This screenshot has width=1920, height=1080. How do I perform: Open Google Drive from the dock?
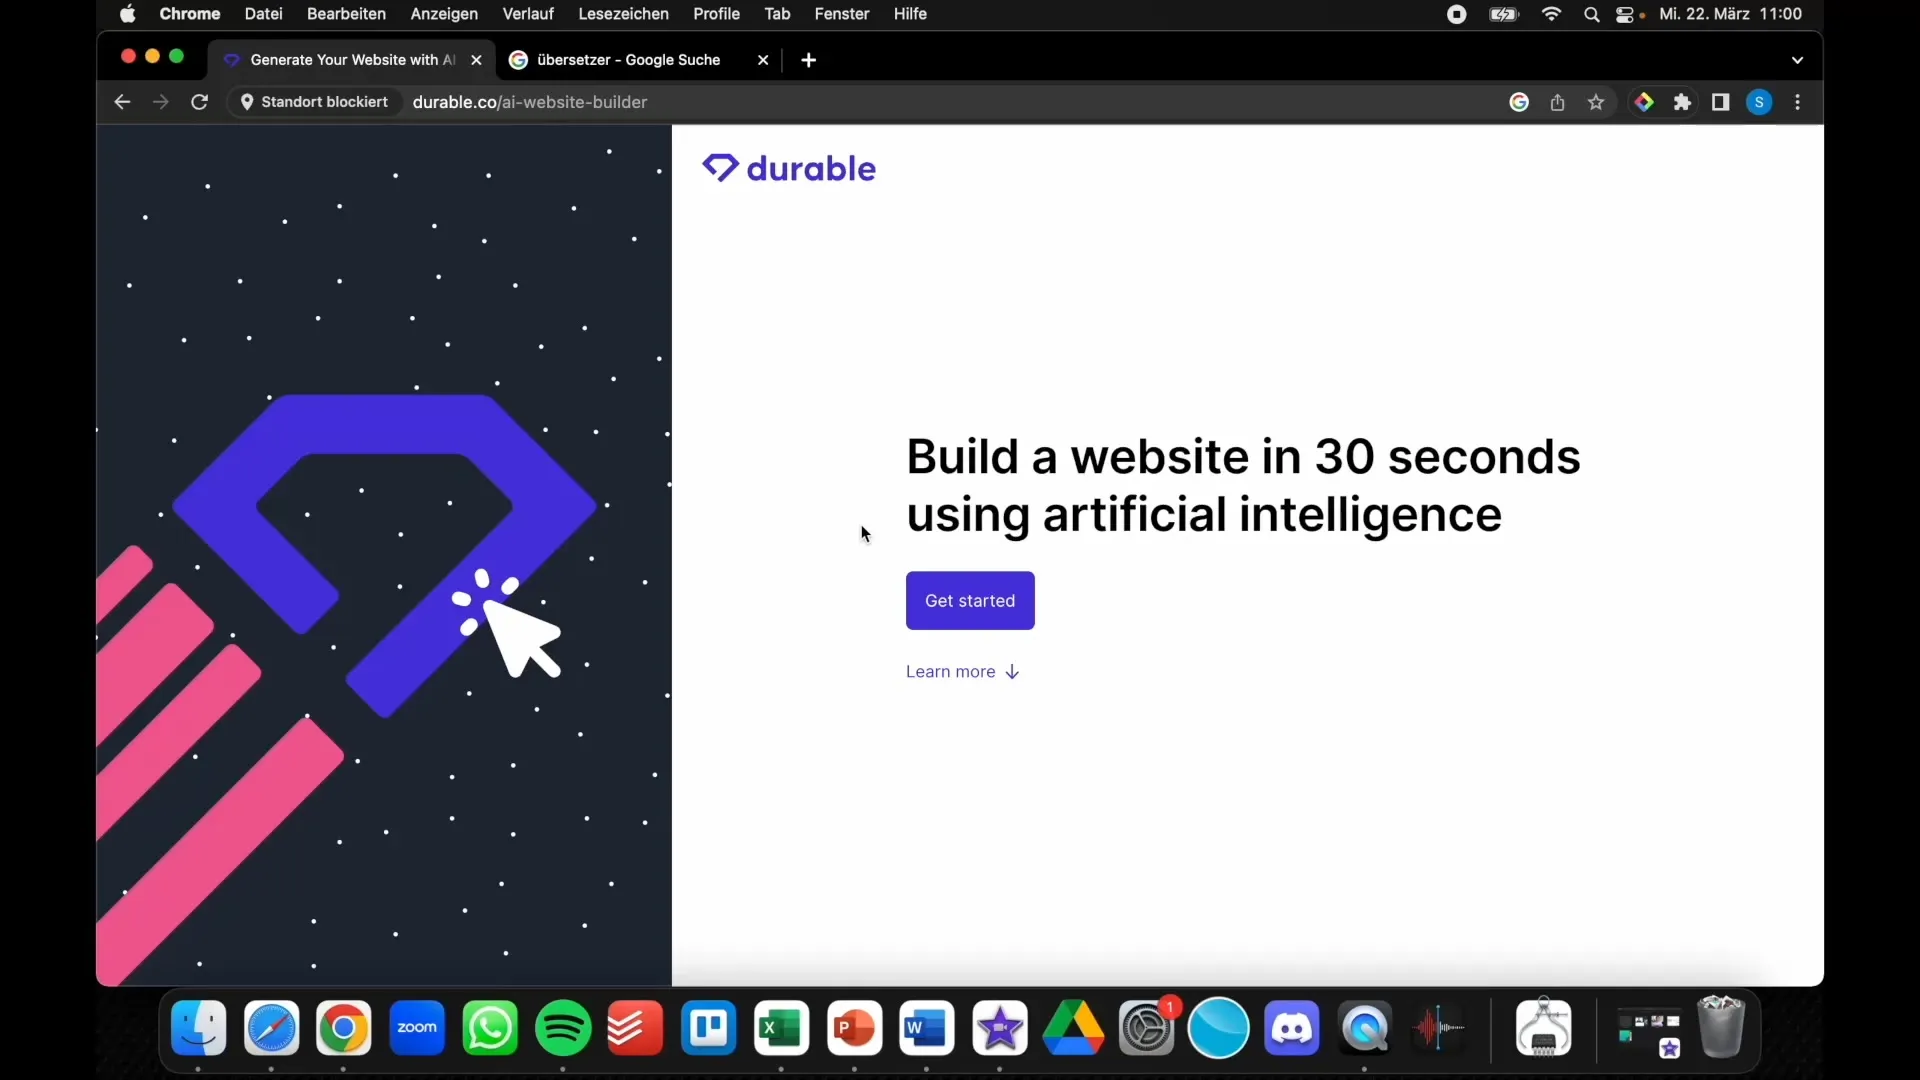(x=1072, y=1027)
